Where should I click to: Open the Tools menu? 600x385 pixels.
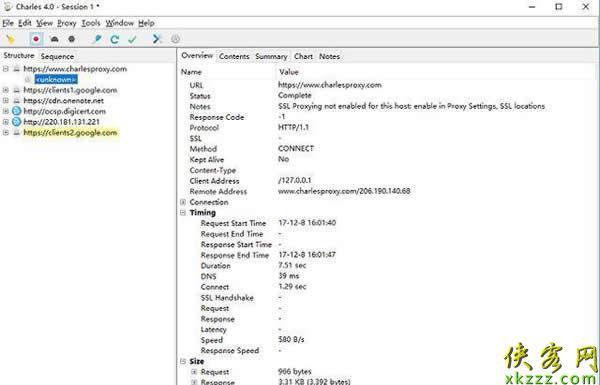[x=91, y=23]
